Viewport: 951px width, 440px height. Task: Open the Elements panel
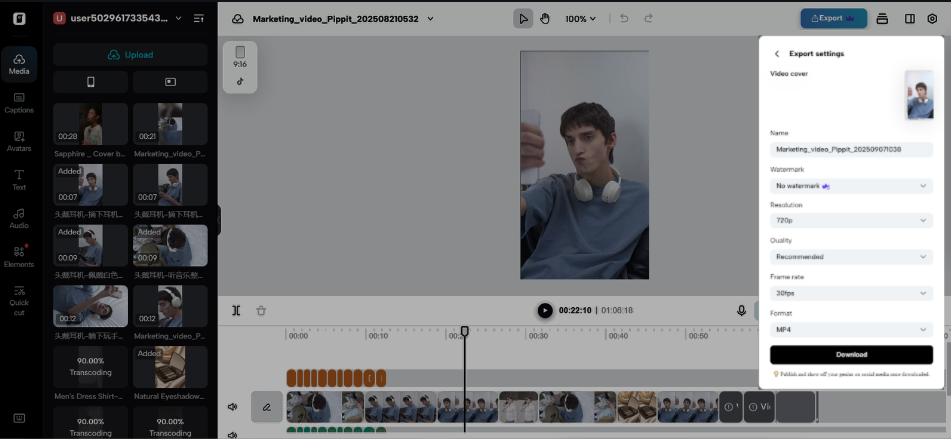pyautogui.click(x=19, y=256)
